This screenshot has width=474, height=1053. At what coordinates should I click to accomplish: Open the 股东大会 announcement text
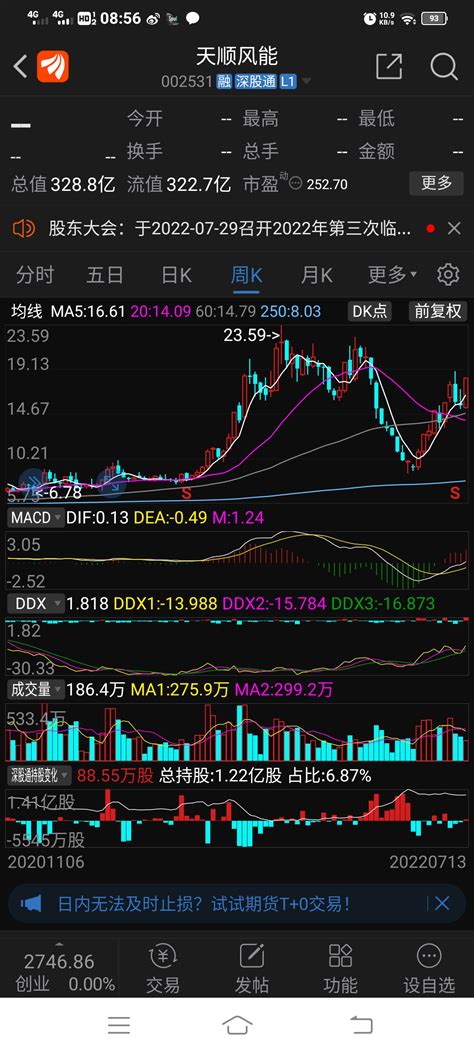tap(230, 229)
